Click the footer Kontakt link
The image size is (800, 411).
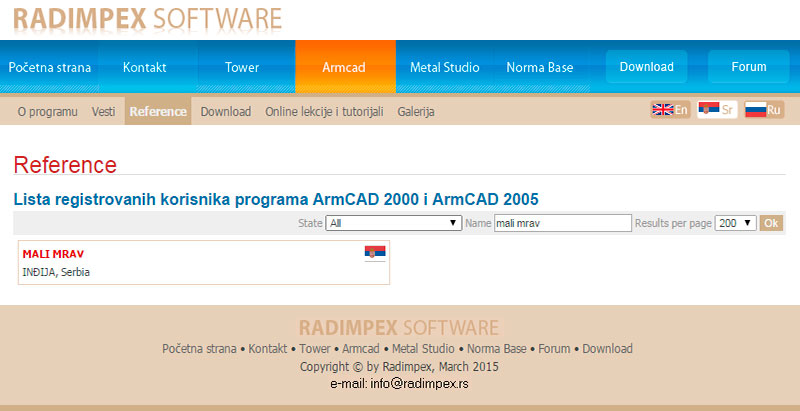(x=267, y=349)
